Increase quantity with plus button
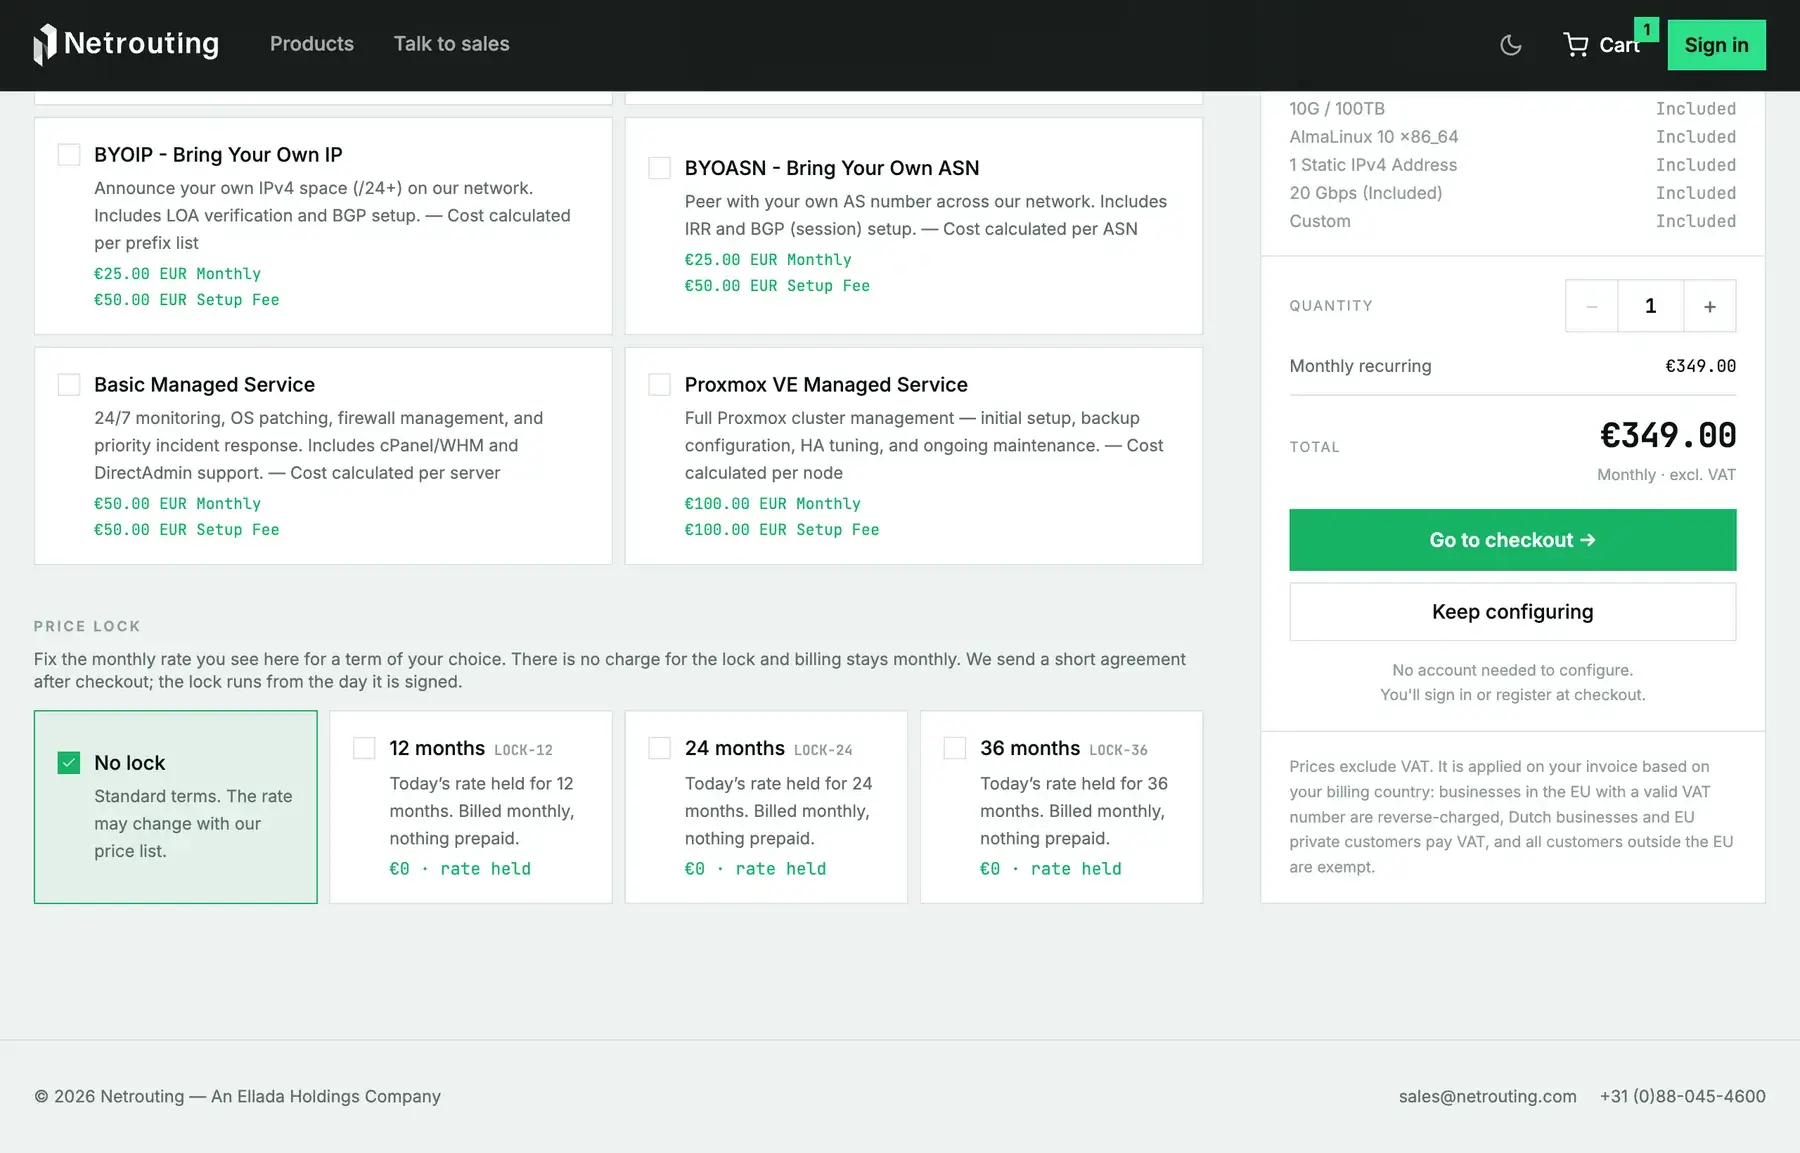This screenshot has width=1800, height=1153. (1710, 306)
